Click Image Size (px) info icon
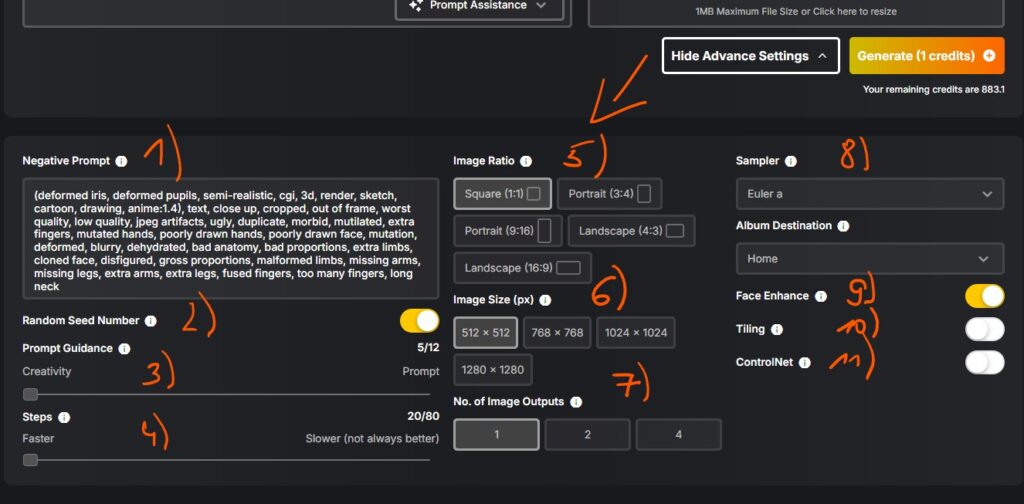The width and height of the screenshot is (1024, 504). coord(545,300)
